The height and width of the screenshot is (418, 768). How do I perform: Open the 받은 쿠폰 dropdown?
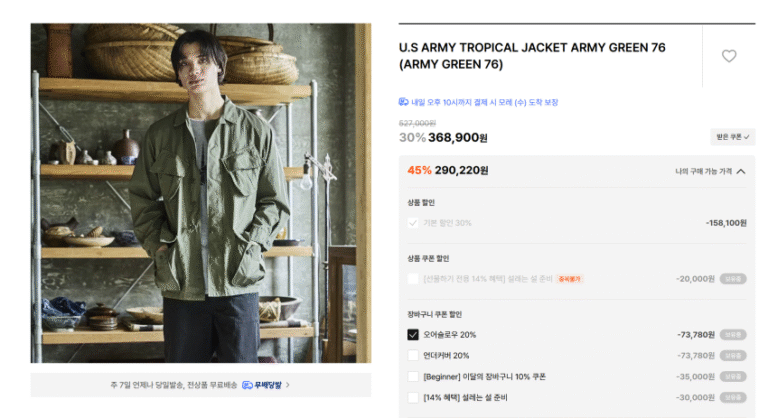(x=732, y=137)
